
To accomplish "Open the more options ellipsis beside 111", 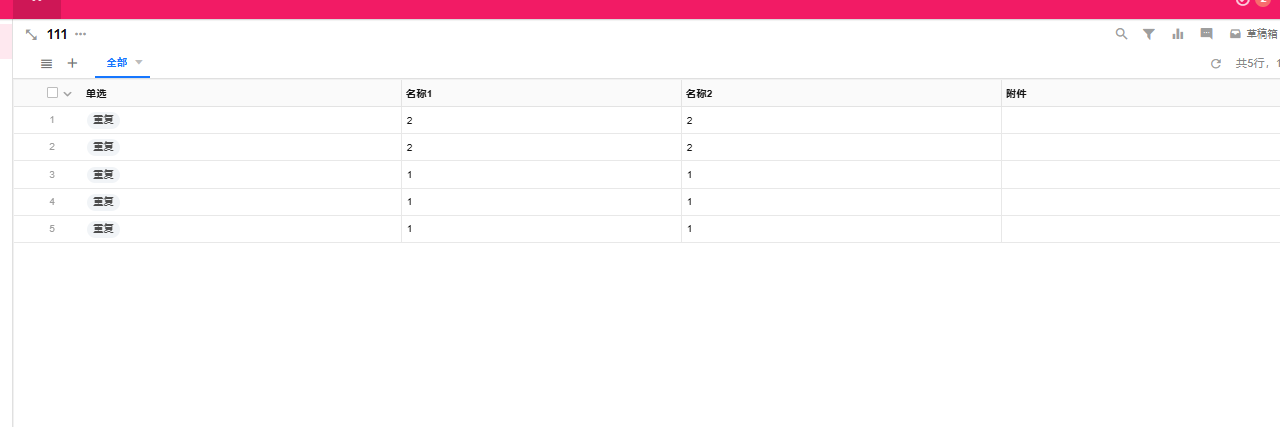I will [81, 34].
